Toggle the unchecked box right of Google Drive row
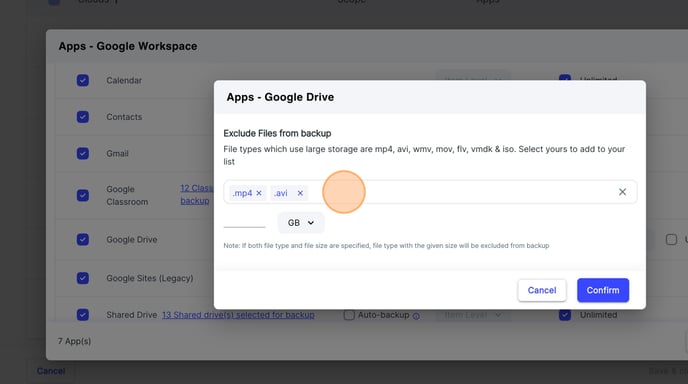Viewport: 688px width, 384px height. pyautogui.click(x=671, y=240)
